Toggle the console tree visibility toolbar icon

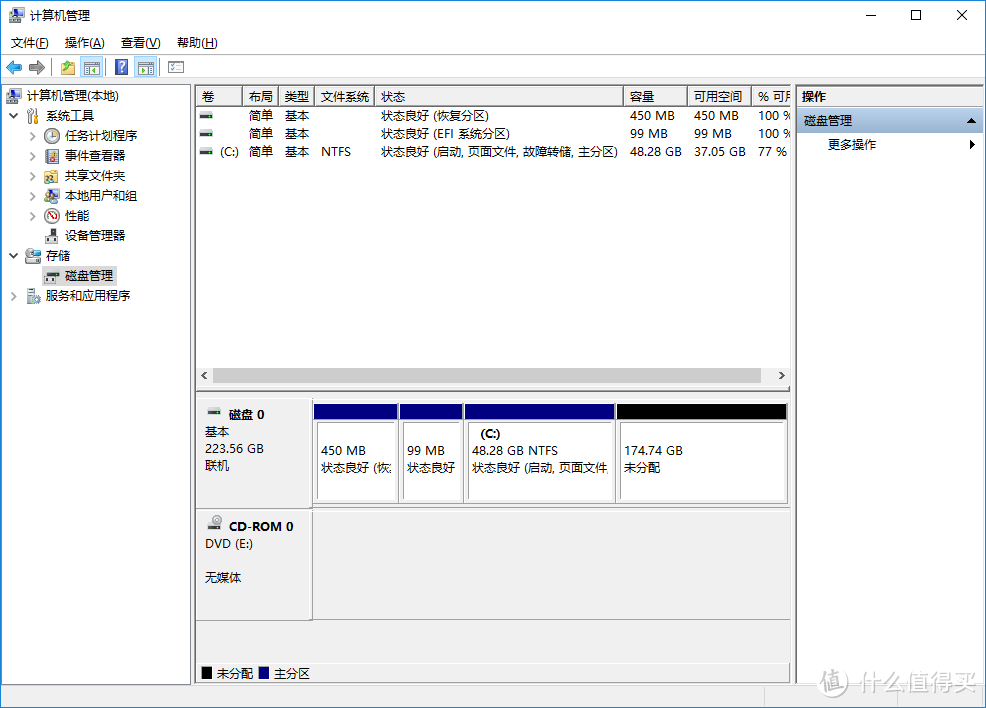[91, 66]
